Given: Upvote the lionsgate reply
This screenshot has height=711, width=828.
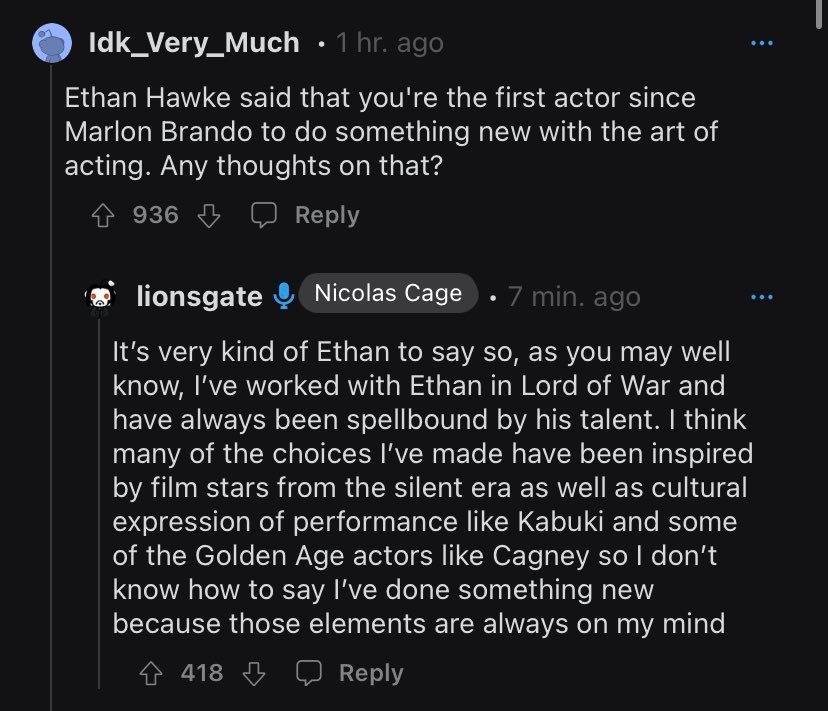Looking at the screenshot, I should 150,673.
